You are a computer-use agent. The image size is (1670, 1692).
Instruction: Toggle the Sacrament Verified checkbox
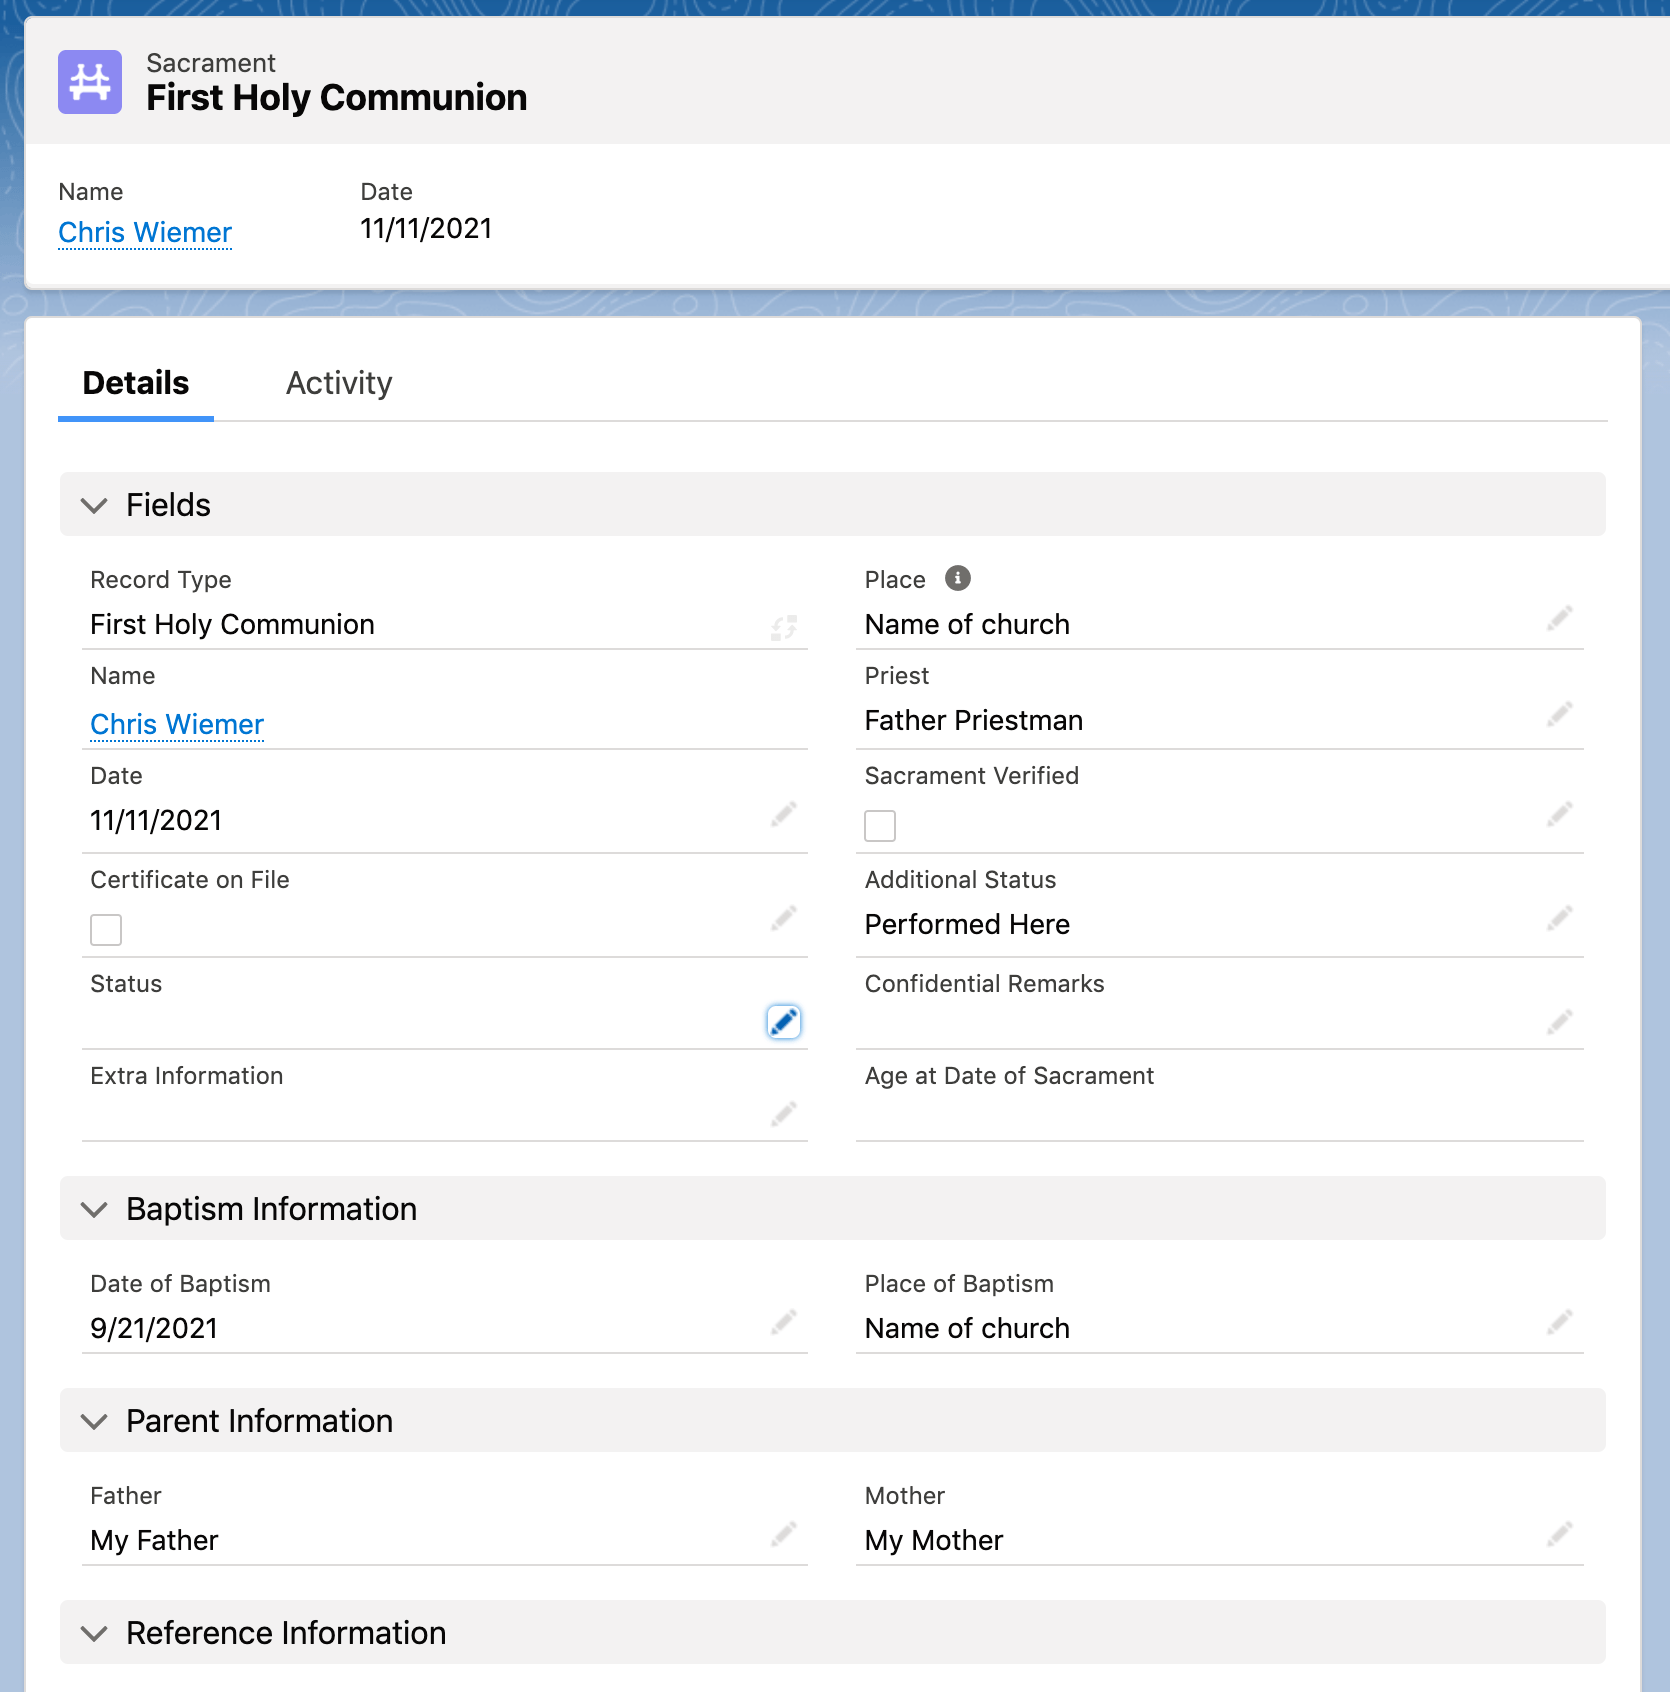[x=880, y=826]
